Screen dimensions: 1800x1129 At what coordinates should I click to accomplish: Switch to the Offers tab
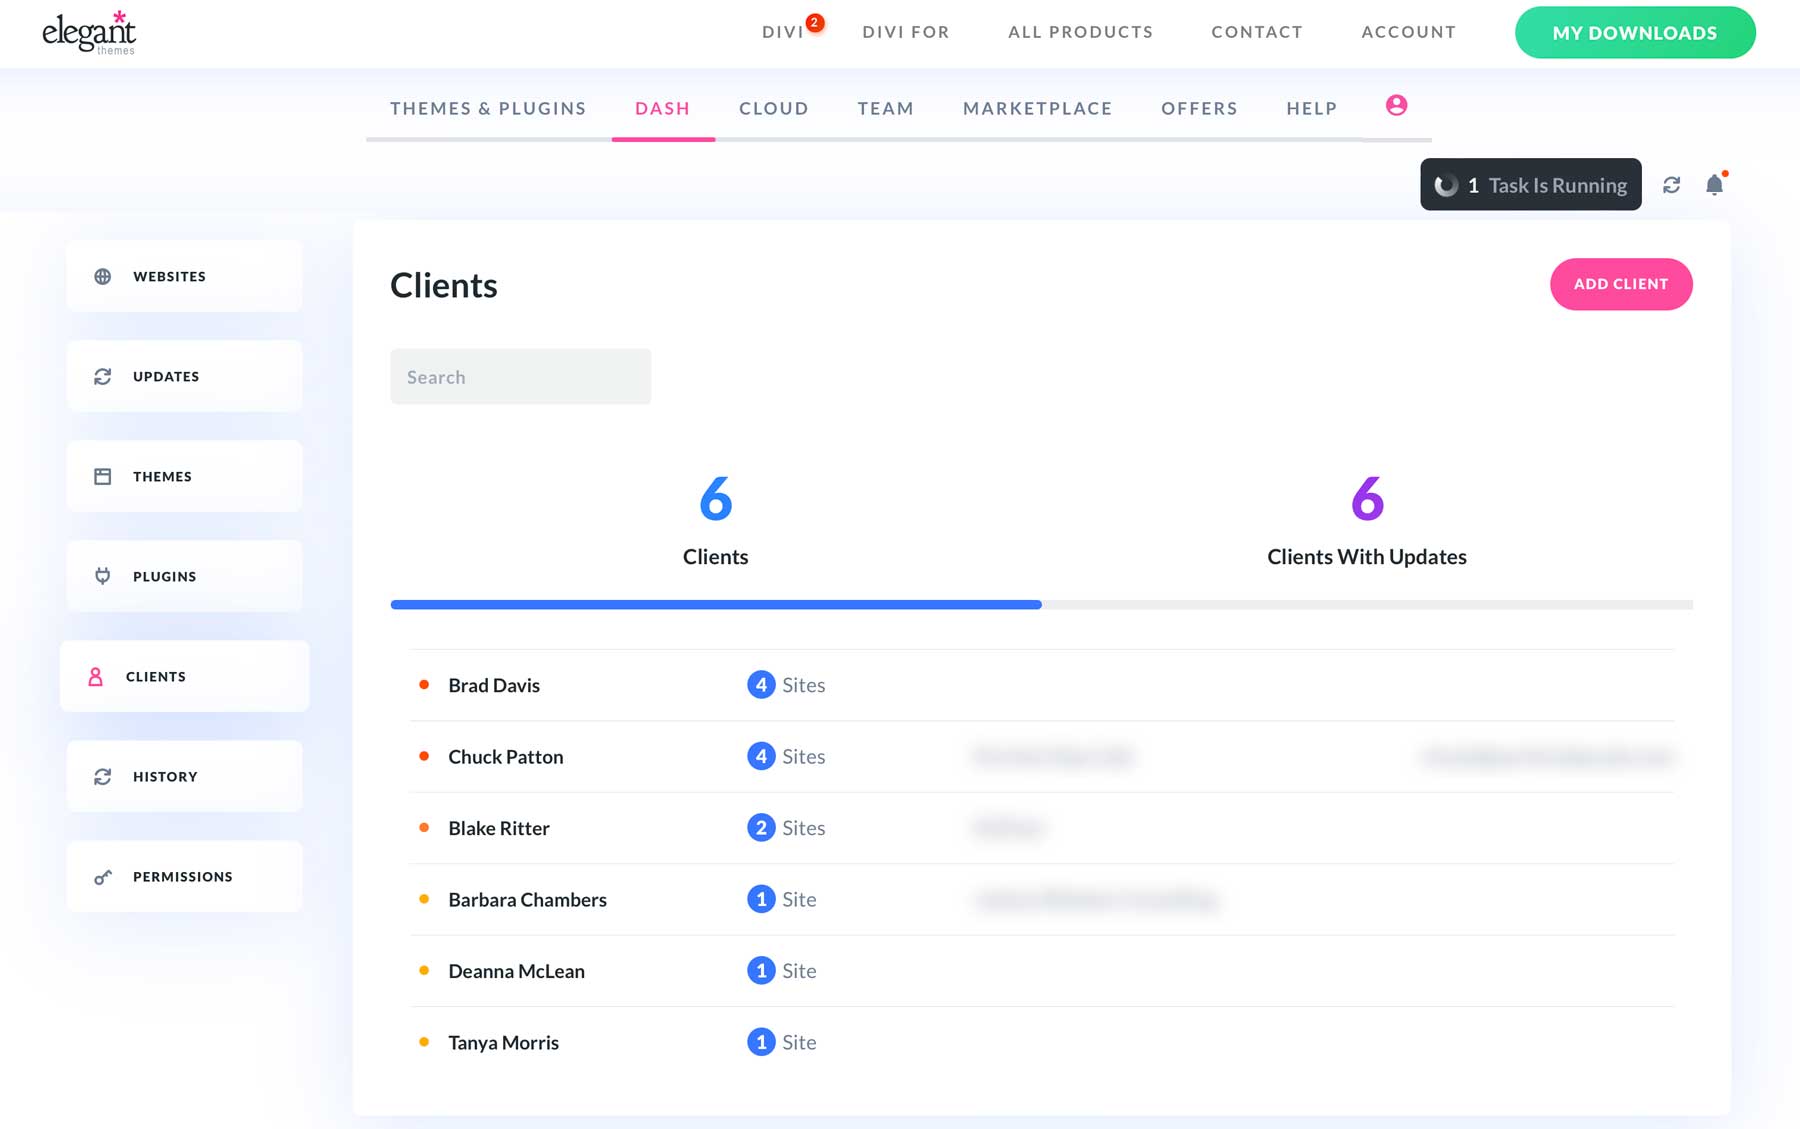tap(1199, 108)
